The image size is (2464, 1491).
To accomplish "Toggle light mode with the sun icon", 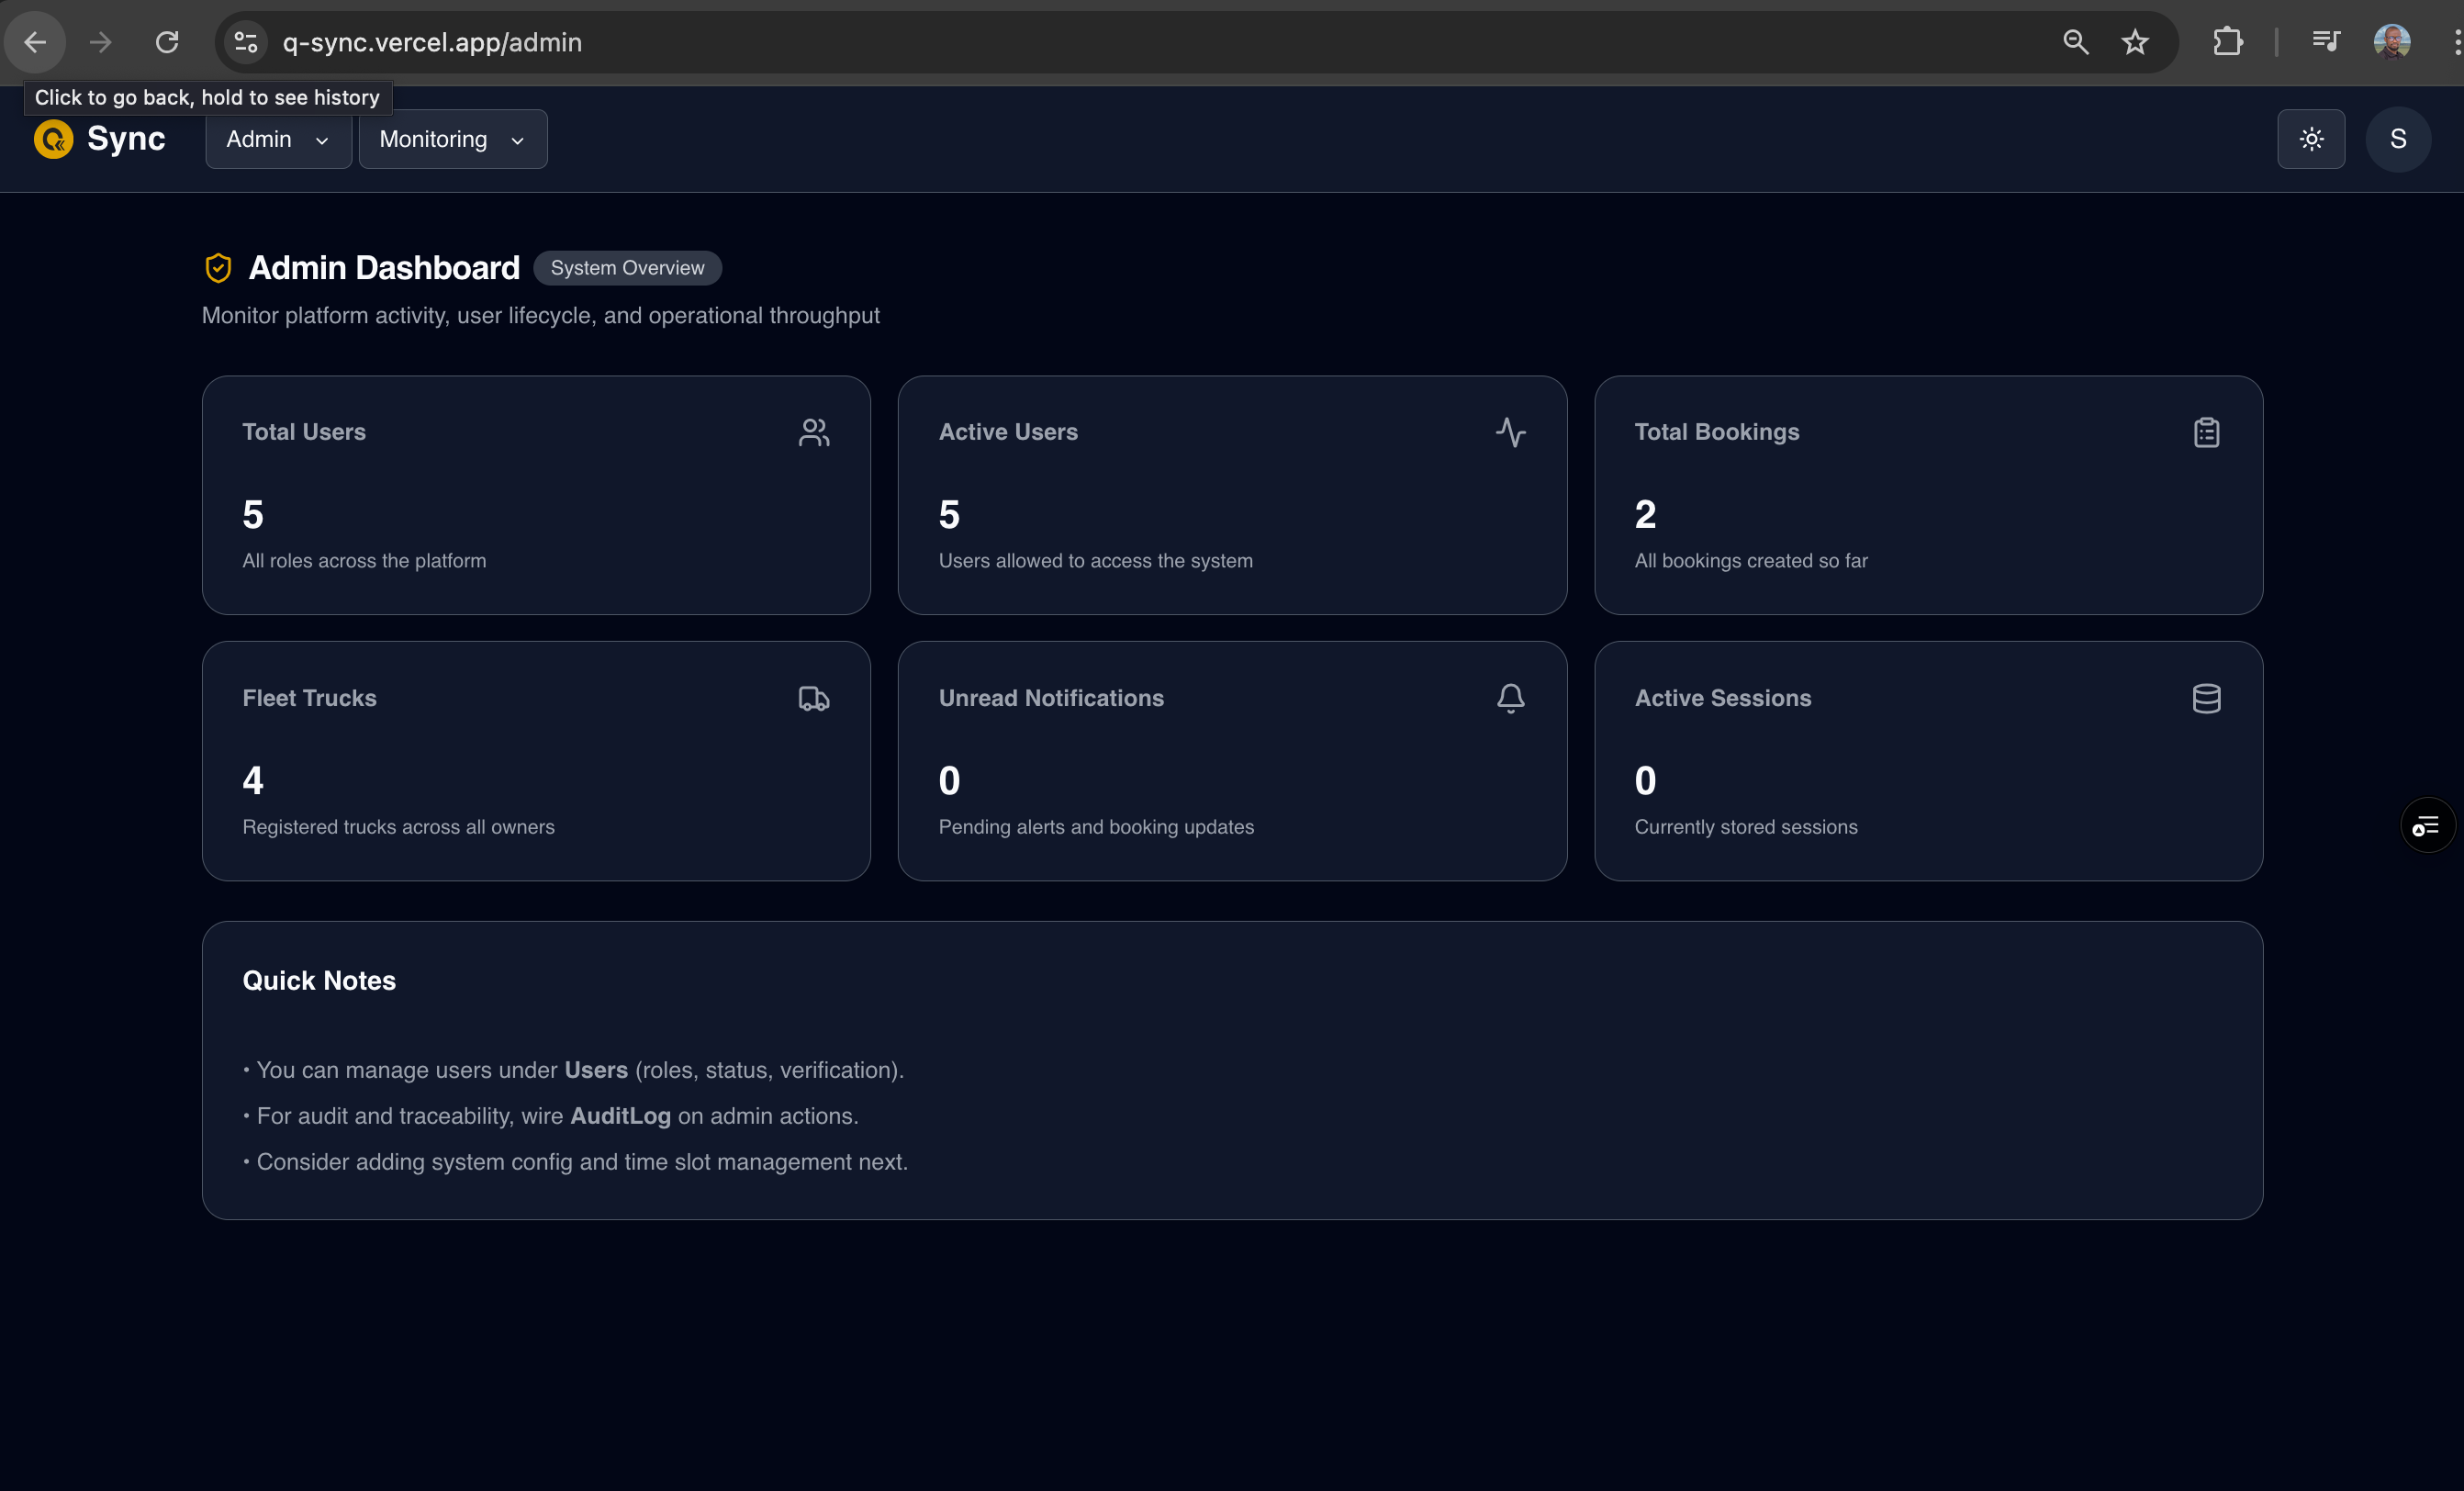I will coord(2311,139).
